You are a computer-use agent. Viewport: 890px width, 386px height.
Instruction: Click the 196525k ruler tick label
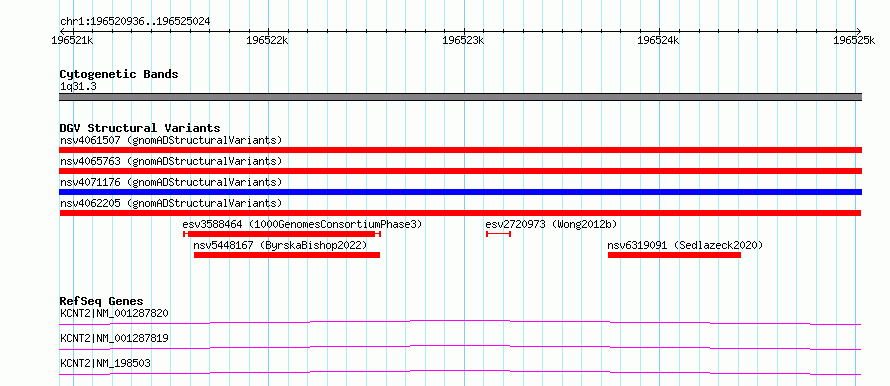(854, 41)
